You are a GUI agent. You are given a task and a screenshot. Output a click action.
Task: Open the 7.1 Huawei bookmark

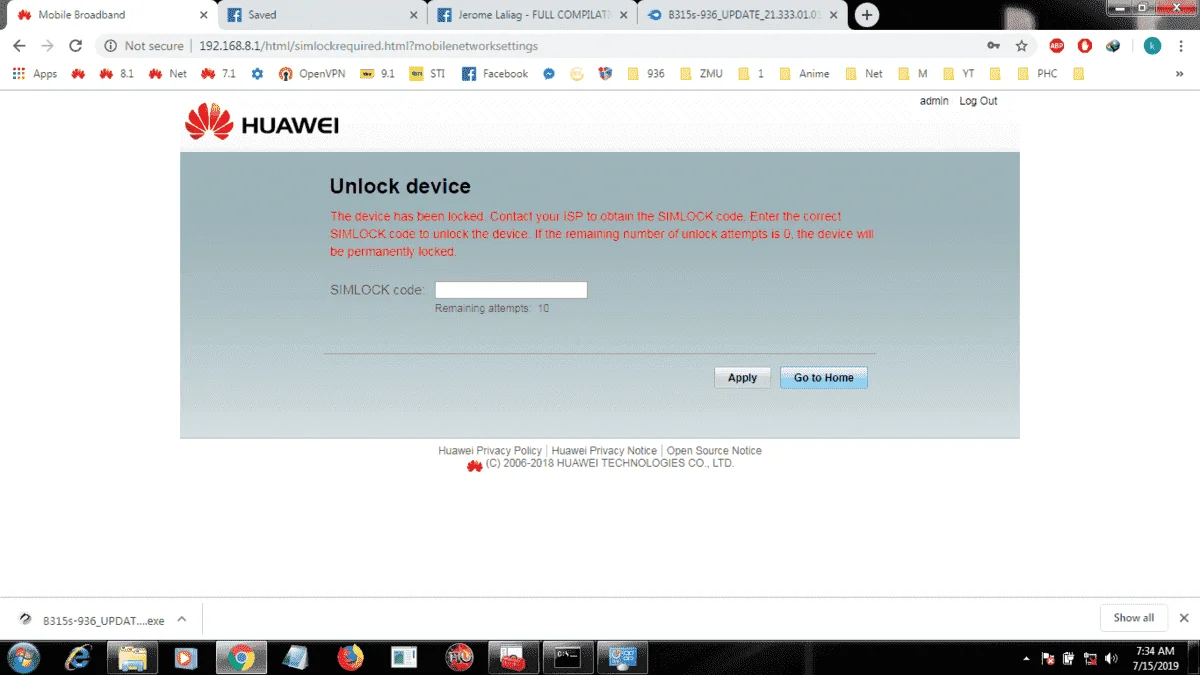[x=218, y=74]
